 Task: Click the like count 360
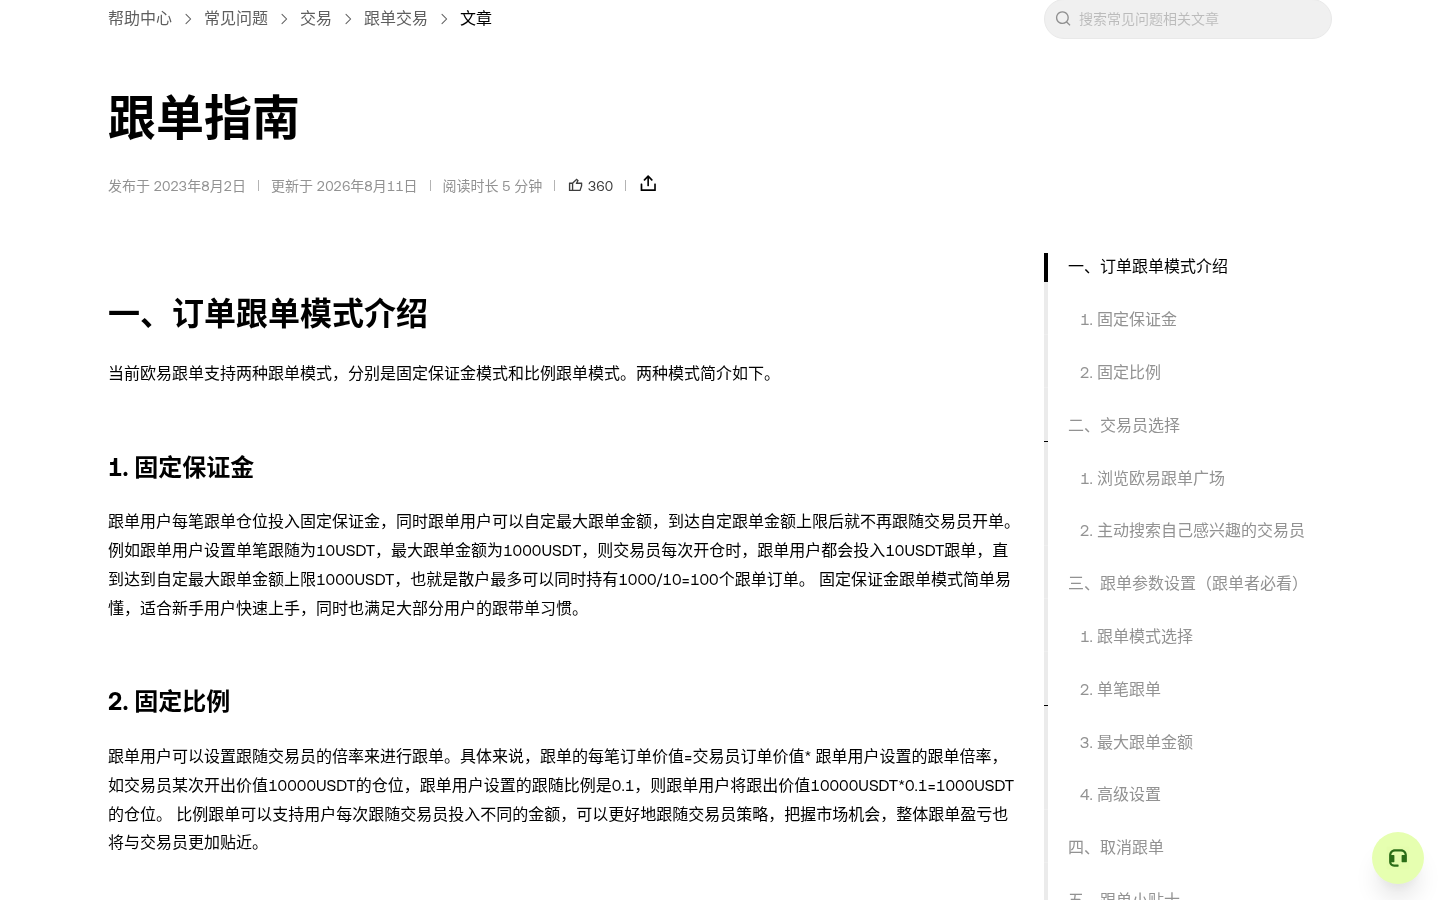(x=600, y=186)
